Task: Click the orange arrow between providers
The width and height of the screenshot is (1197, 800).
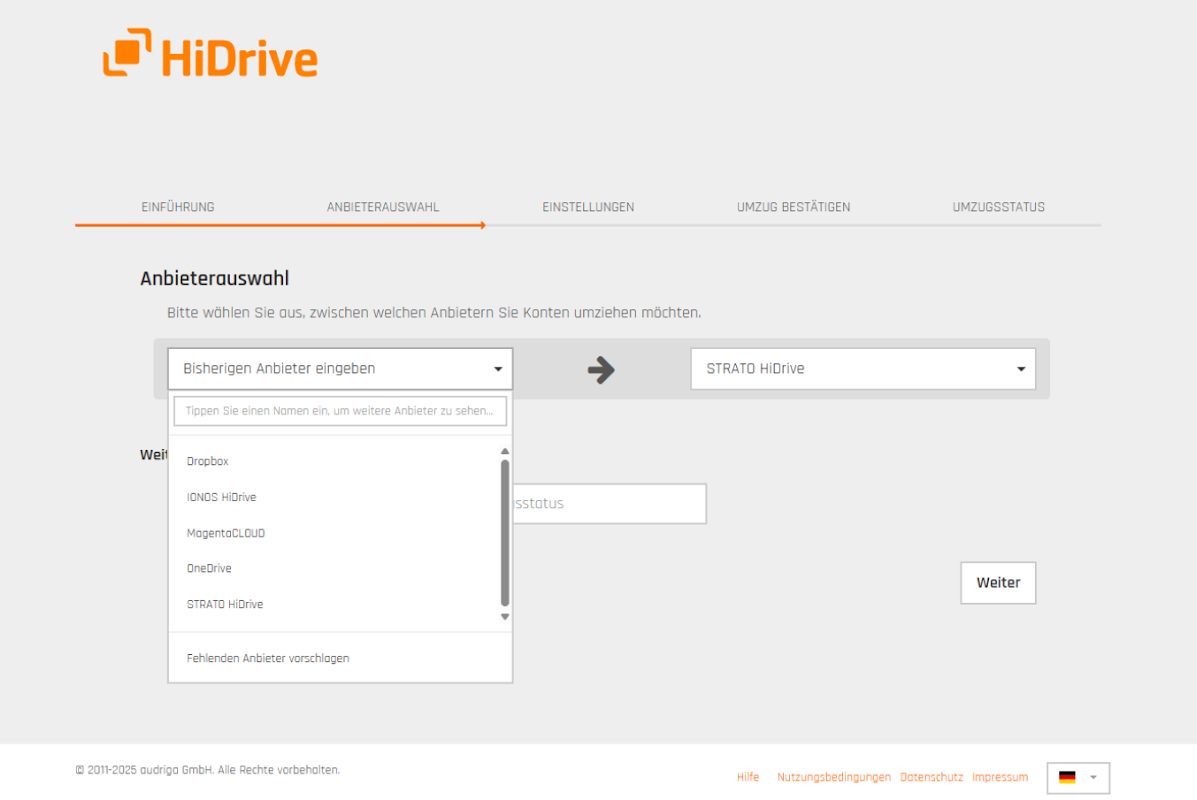Action: point(601,368)
